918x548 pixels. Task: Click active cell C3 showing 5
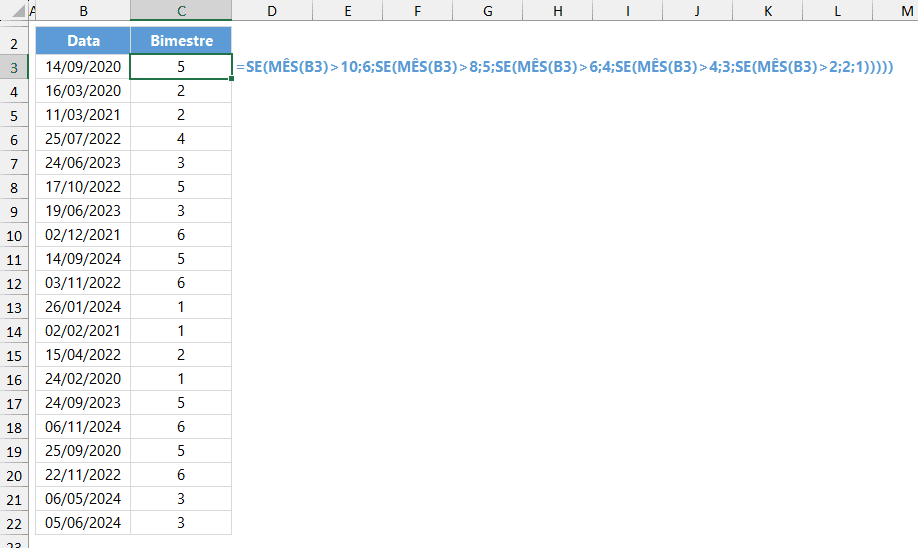point(181,67)
